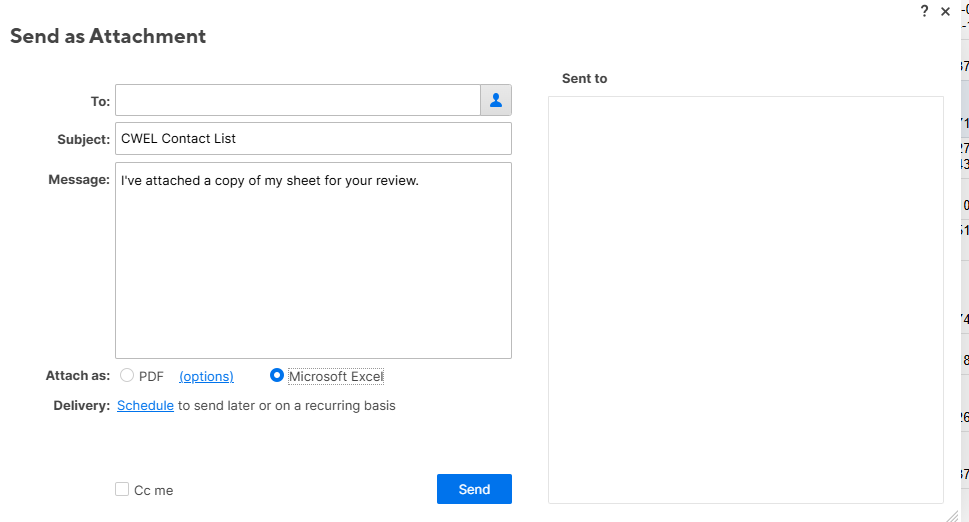969x522 pixels.
Task: Click the To recipients field
Action: coord(298,100)
